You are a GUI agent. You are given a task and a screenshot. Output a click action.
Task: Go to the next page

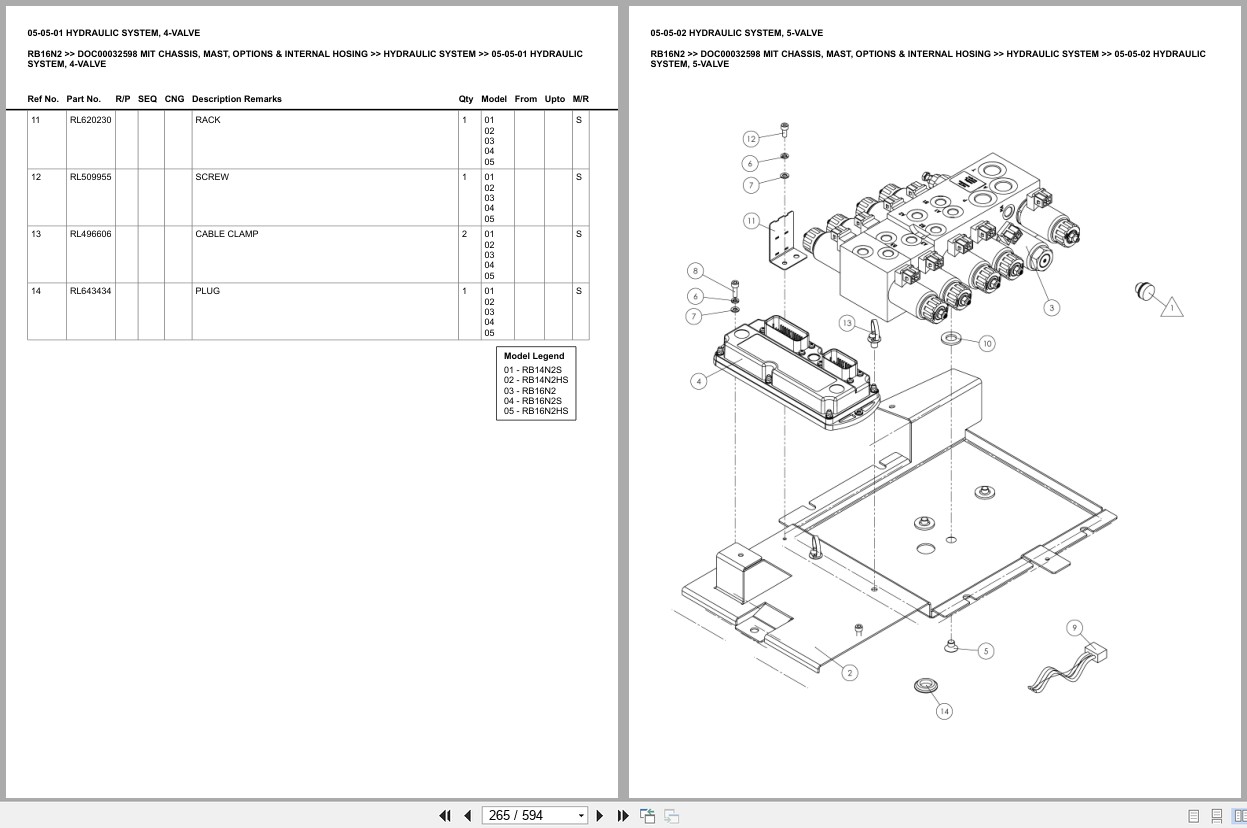600,816
